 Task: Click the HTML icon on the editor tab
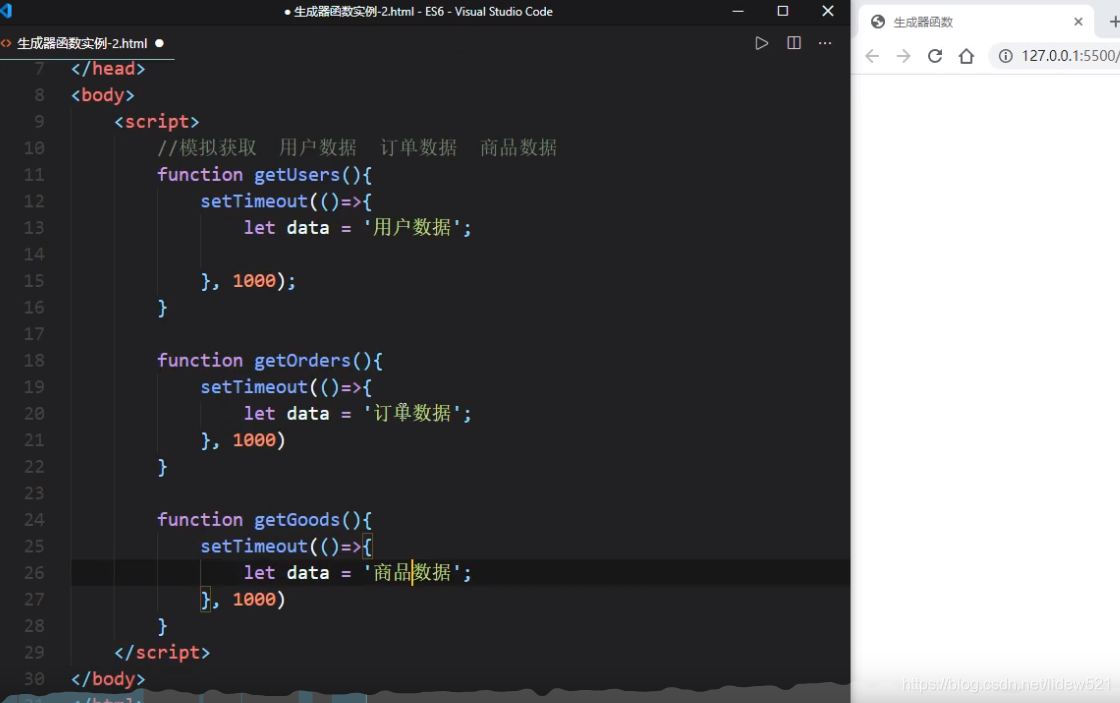(x=8, y=43)
